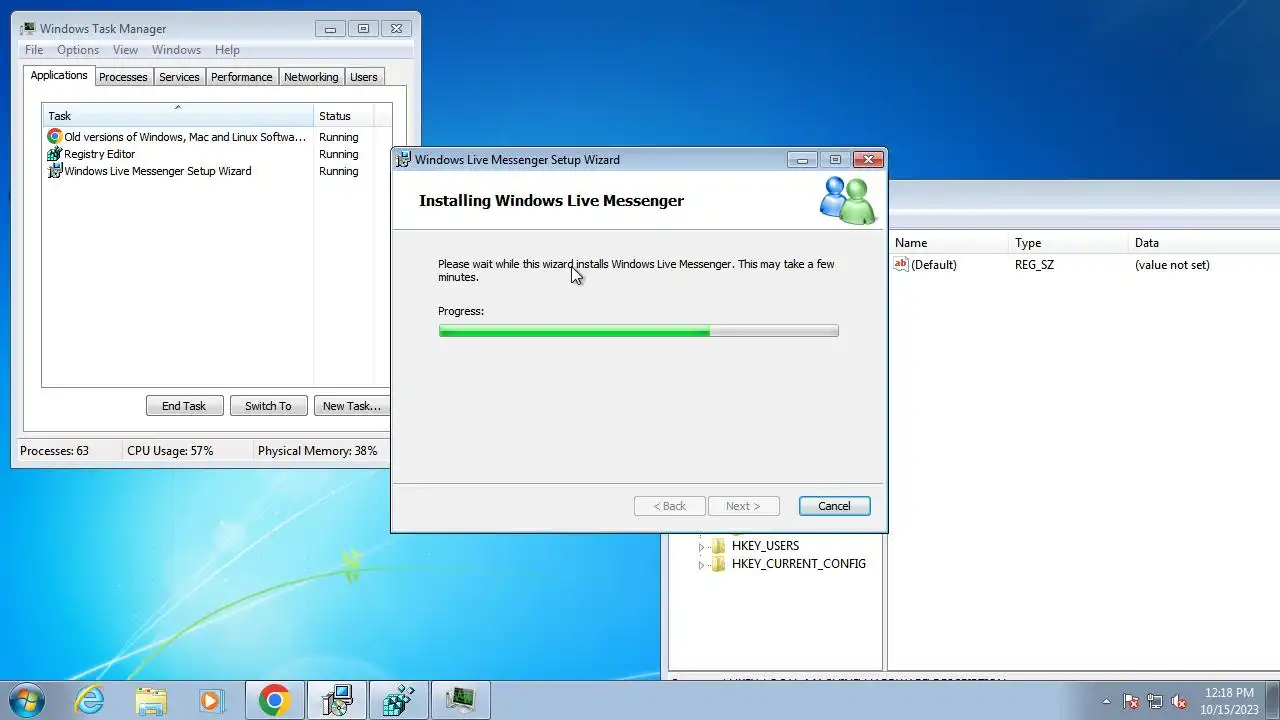Switch to Registry Editor taskbar button
1280x720 pixels.
pos(399,700)
